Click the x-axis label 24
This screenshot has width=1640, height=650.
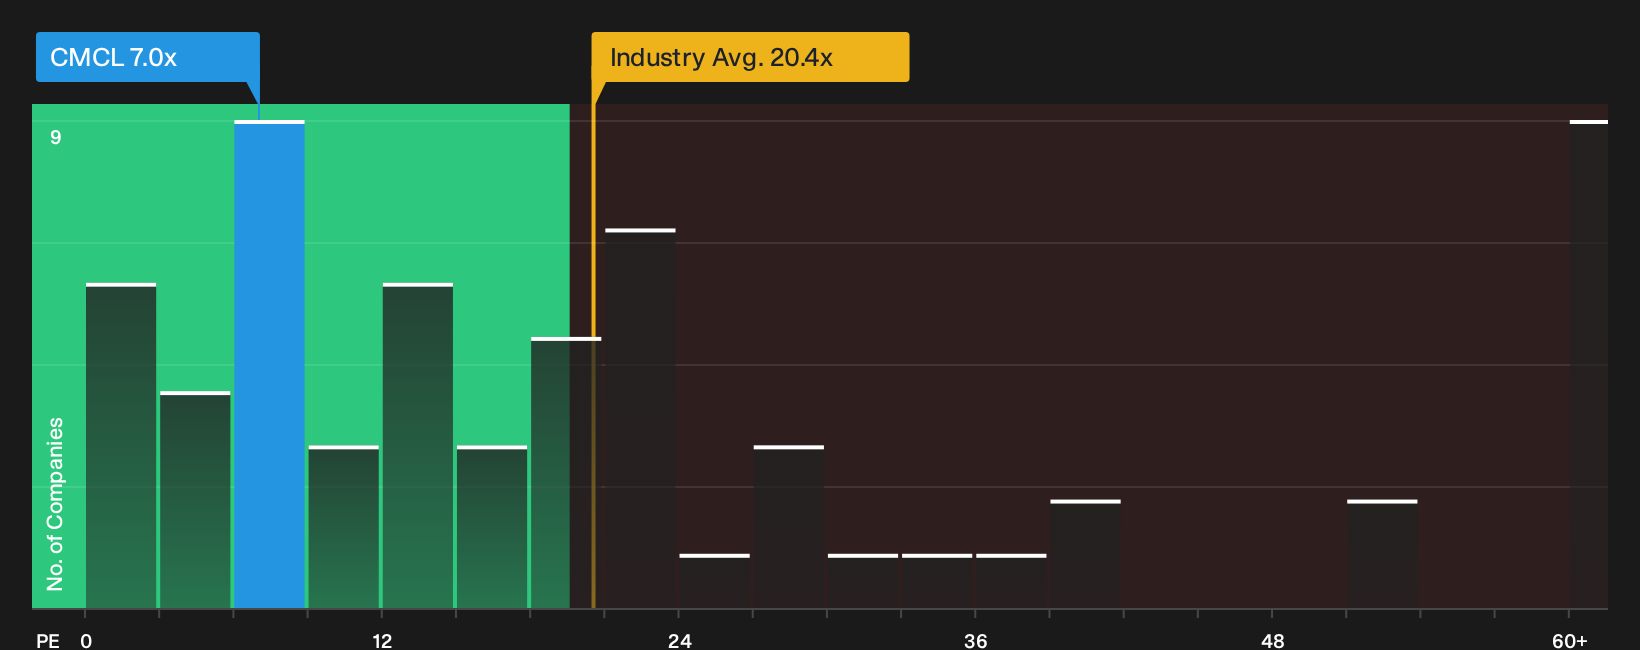coord(679,640)
